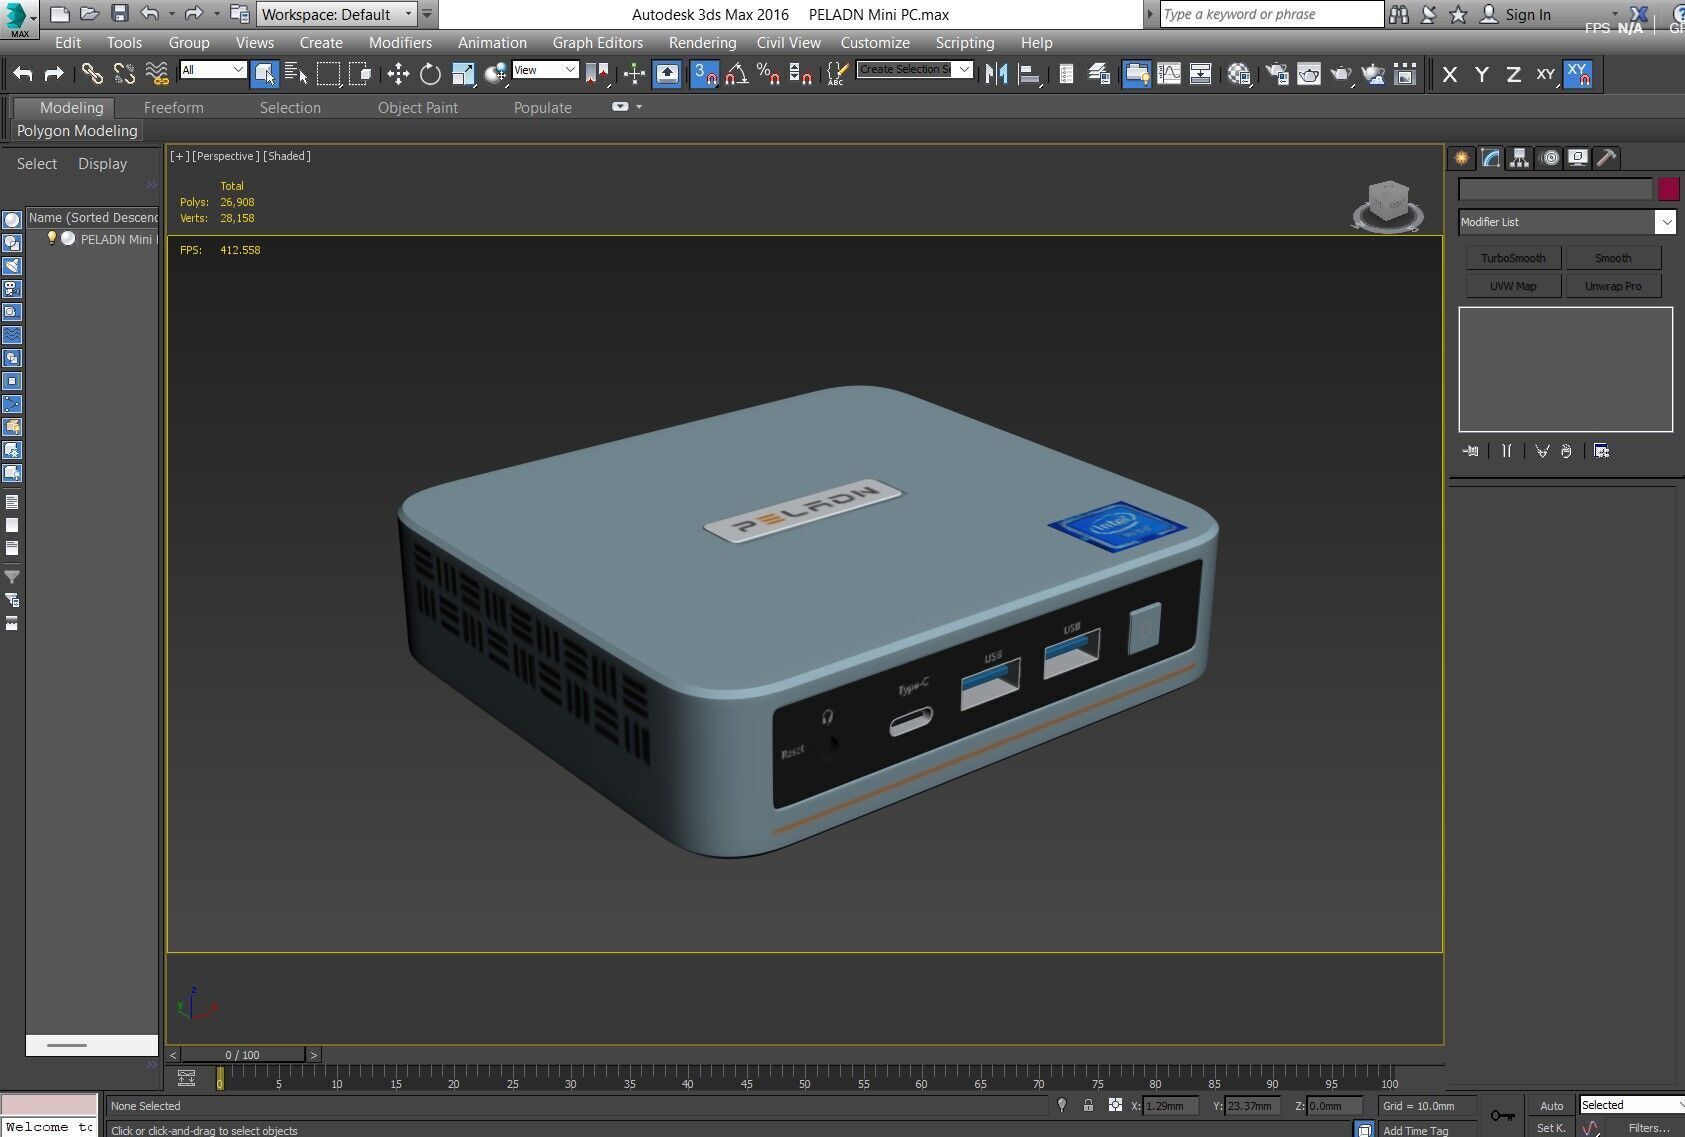The width and height of the screenshot is (1685, 1137).
Task: Toggle Angle Snap
Action: [737, 74]
